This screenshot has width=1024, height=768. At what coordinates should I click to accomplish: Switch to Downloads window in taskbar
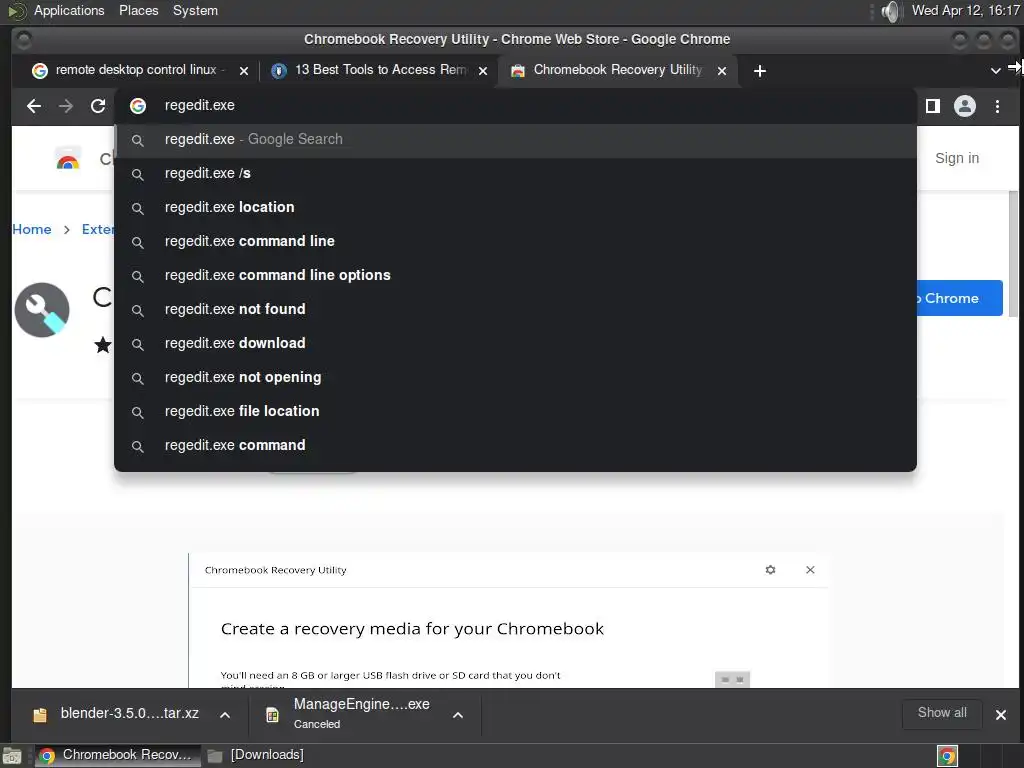pos(256,755)
